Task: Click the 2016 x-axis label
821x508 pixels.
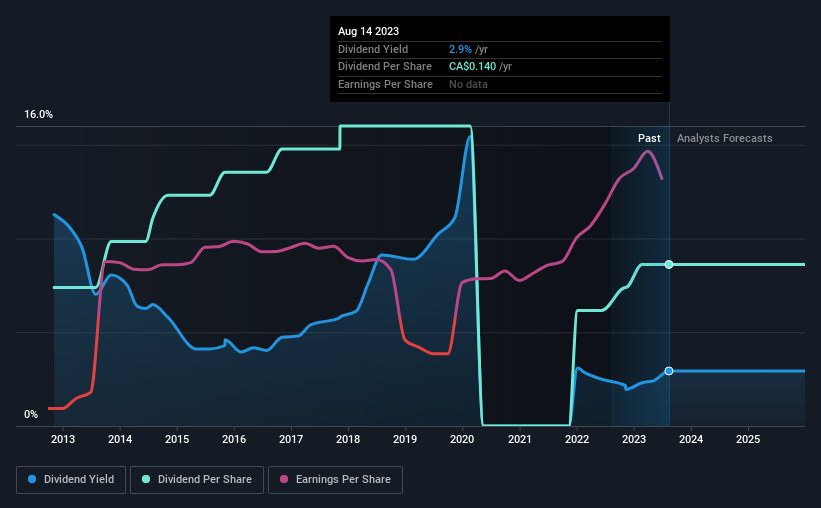Action: tap(234, 439)
